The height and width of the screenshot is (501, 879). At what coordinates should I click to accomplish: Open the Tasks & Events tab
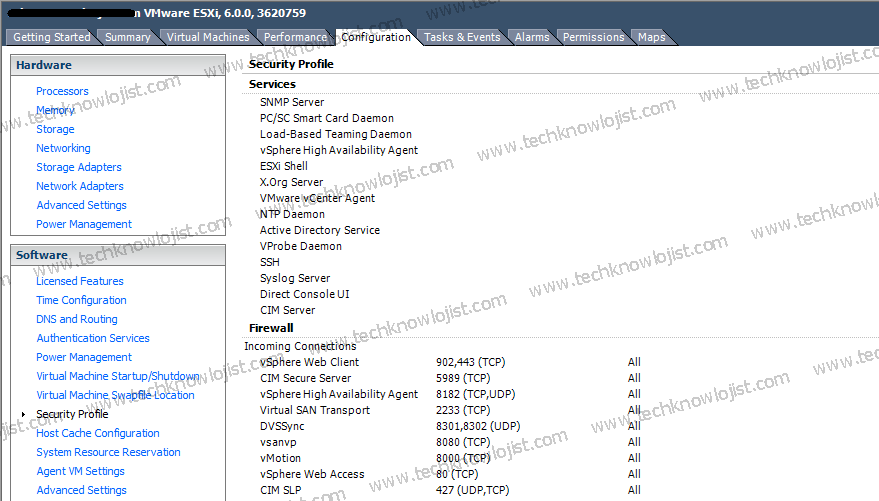coord(462,37)
